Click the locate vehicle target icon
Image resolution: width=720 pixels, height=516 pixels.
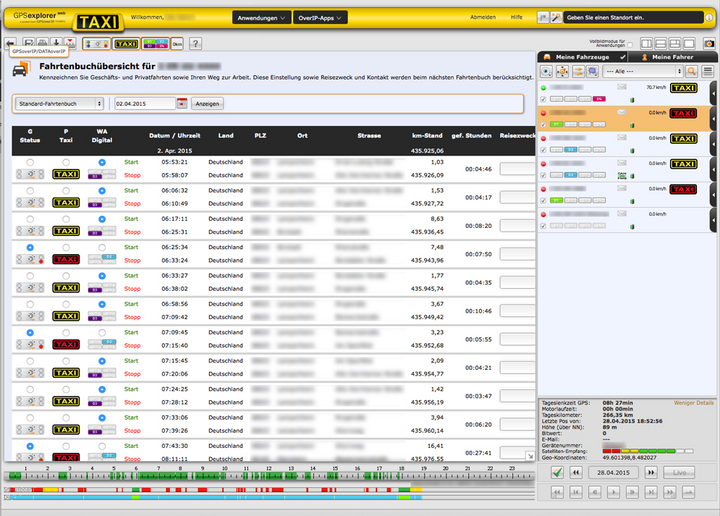tap(546, 71)
